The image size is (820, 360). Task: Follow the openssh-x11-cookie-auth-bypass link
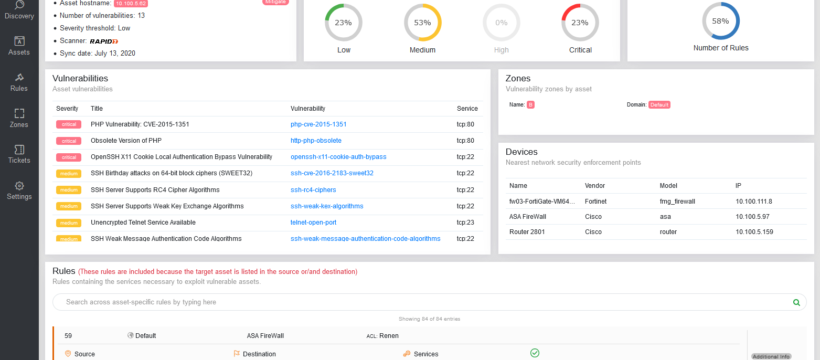338,157
